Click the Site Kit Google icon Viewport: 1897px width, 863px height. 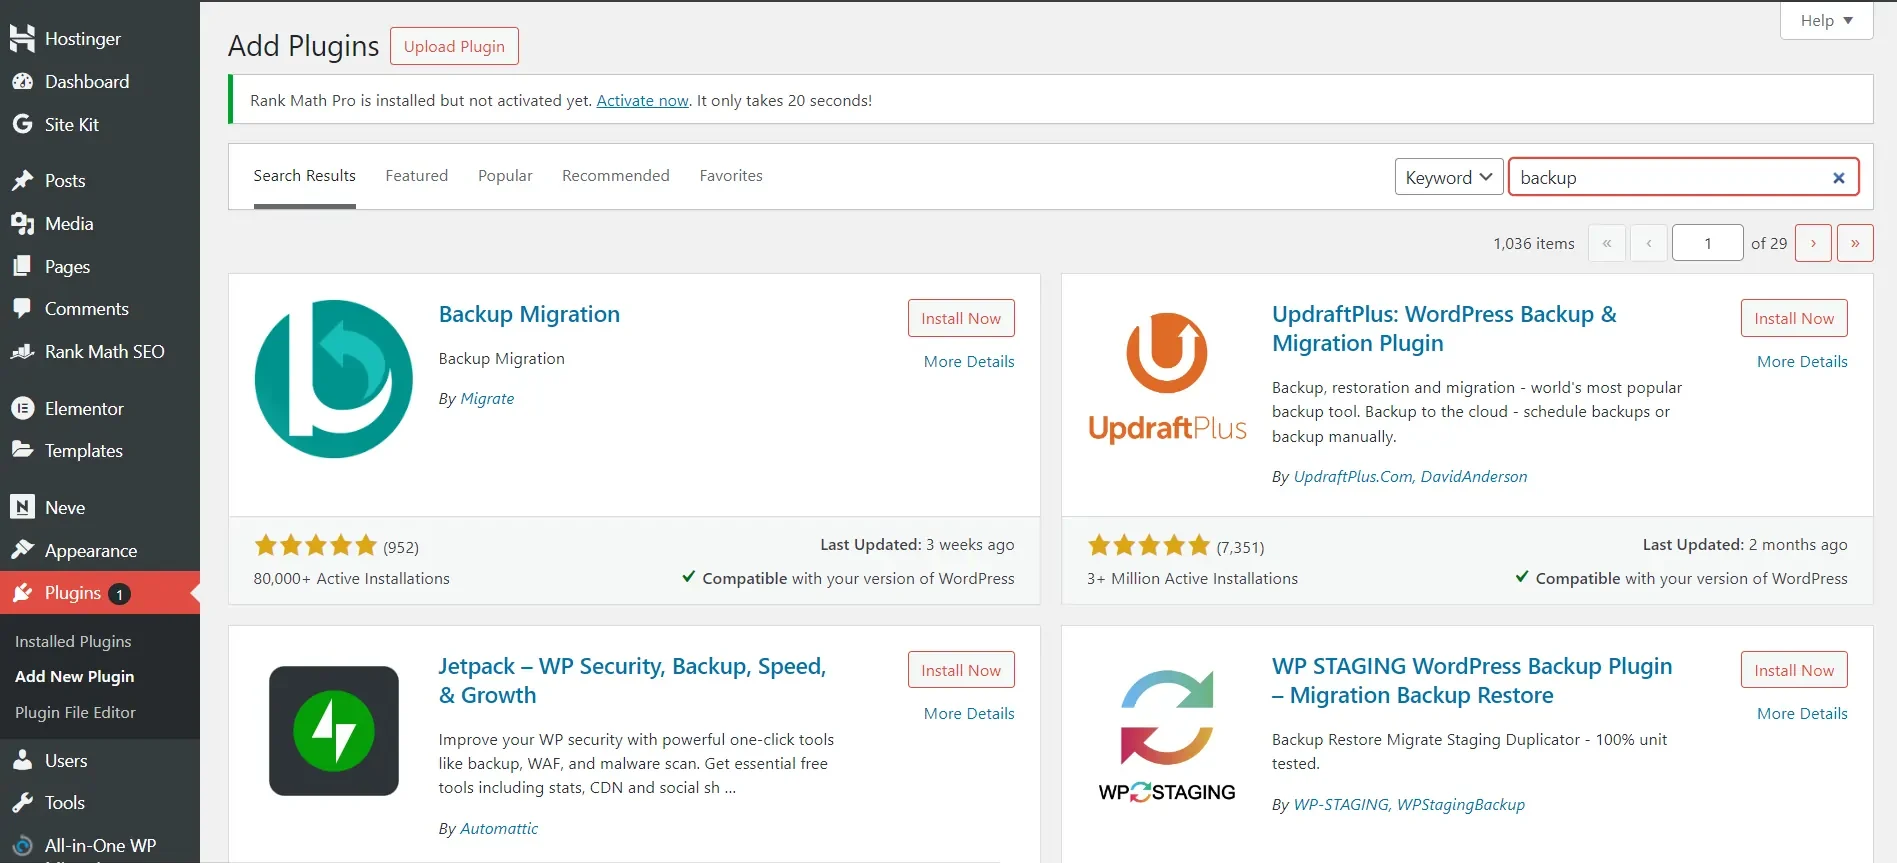point(22,124)
